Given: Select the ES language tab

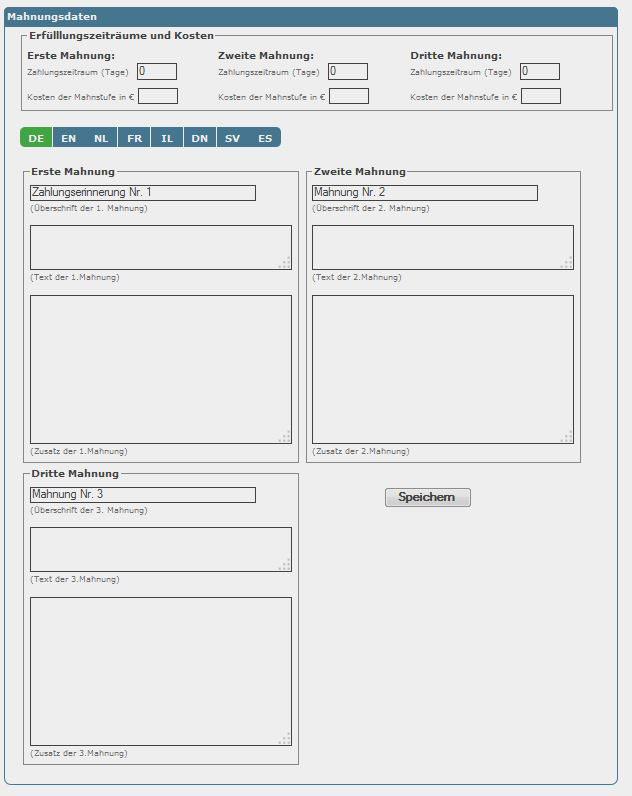Looking at the screenshot, I should 265,138.
